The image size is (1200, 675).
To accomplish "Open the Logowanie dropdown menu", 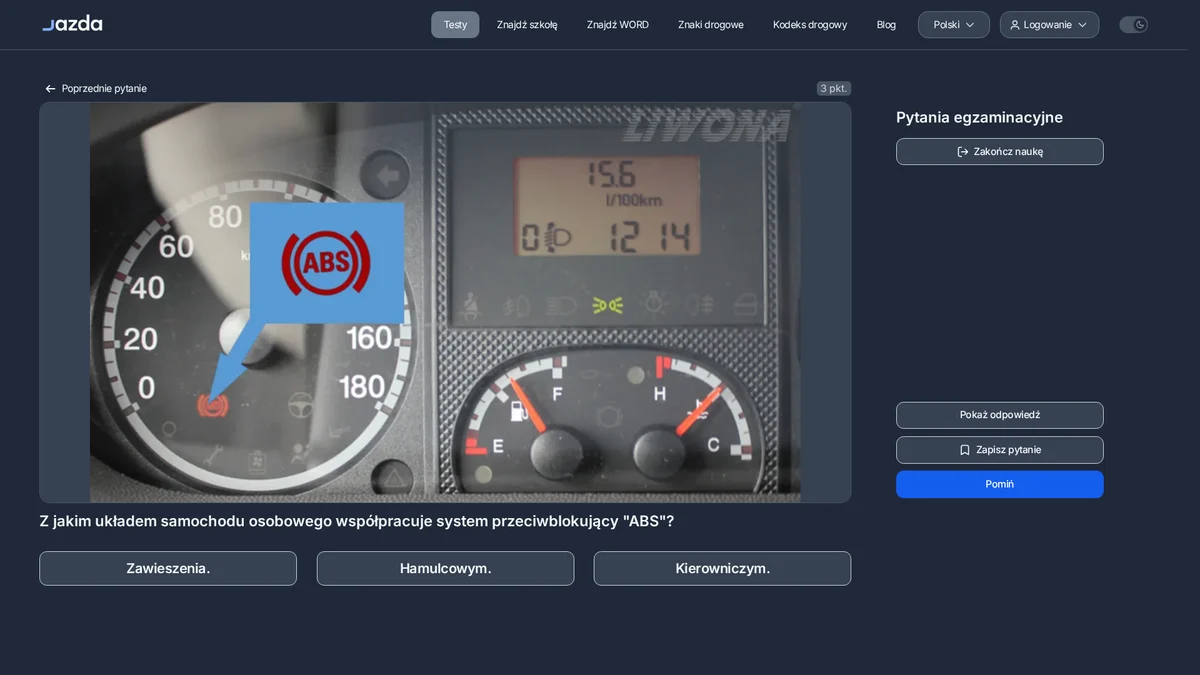I will tap(1049, 25).
